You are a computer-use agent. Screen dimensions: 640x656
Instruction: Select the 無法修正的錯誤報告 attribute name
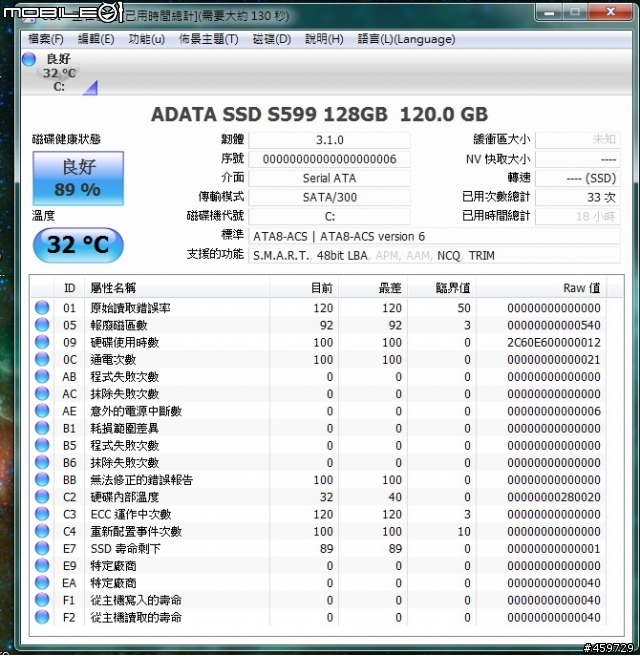click(142, 479)
